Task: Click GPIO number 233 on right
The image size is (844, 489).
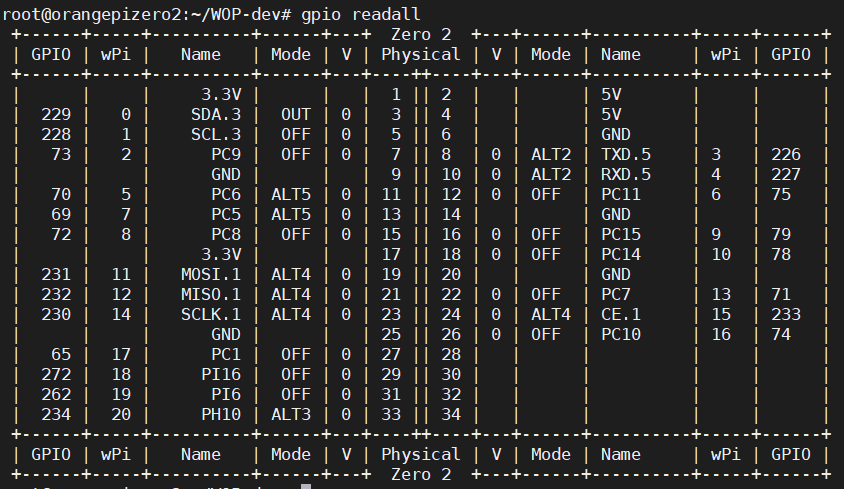Action: 787,313
